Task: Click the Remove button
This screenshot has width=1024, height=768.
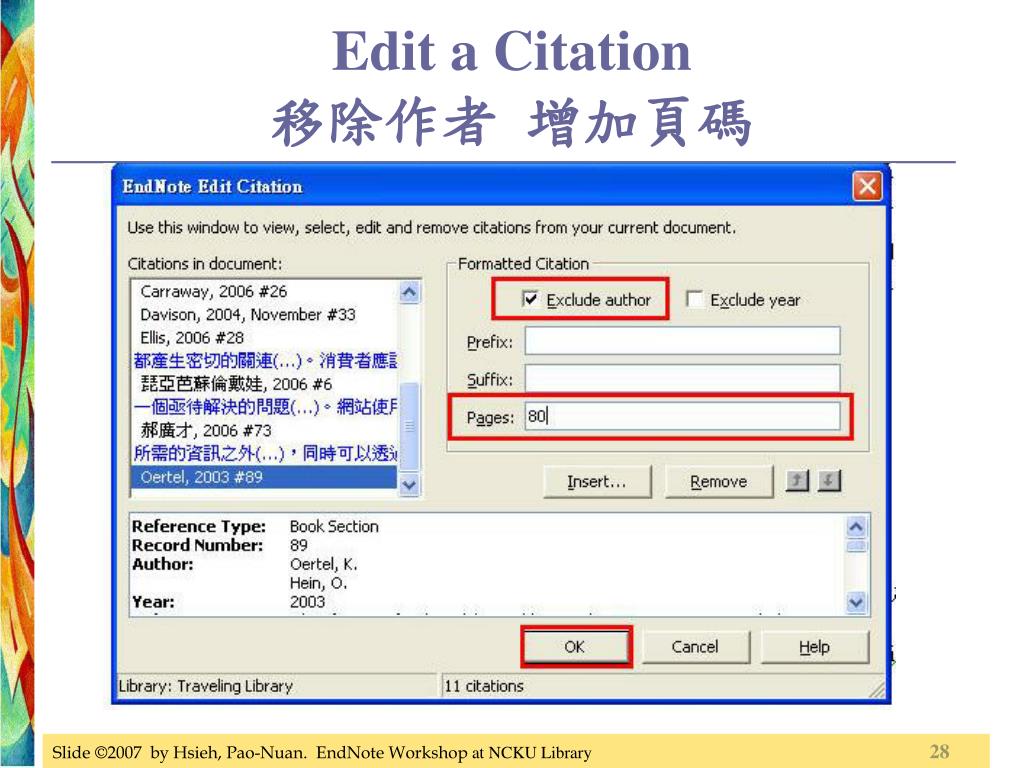Action: click(x=718, y=482)
